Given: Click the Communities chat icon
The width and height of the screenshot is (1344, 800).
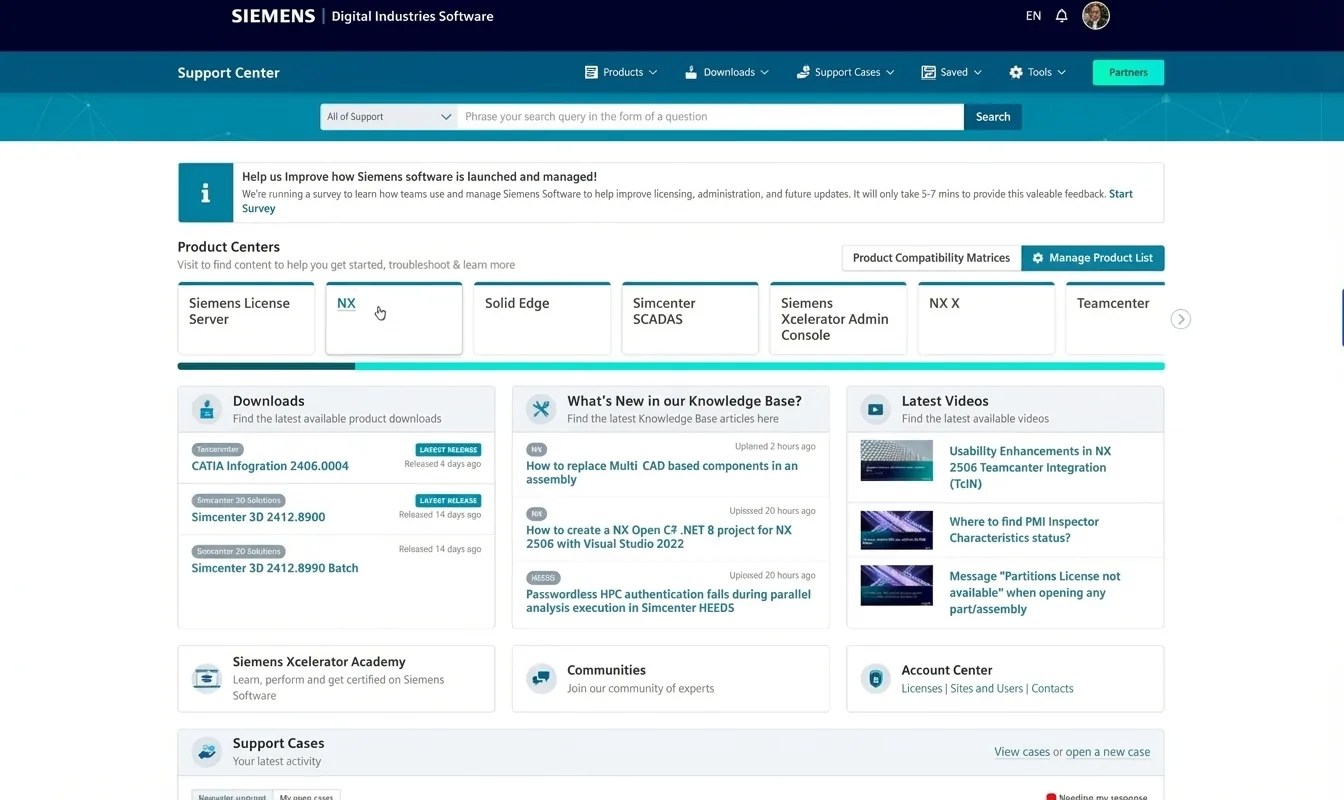Looking at the screenshot, I should point(541,678).
